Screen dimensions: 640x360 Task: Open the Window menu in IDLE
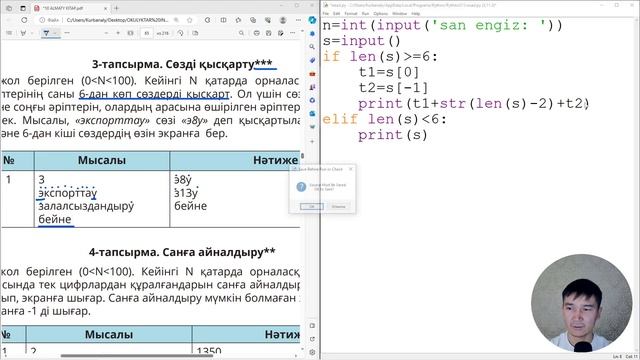(x=400, y=13)
